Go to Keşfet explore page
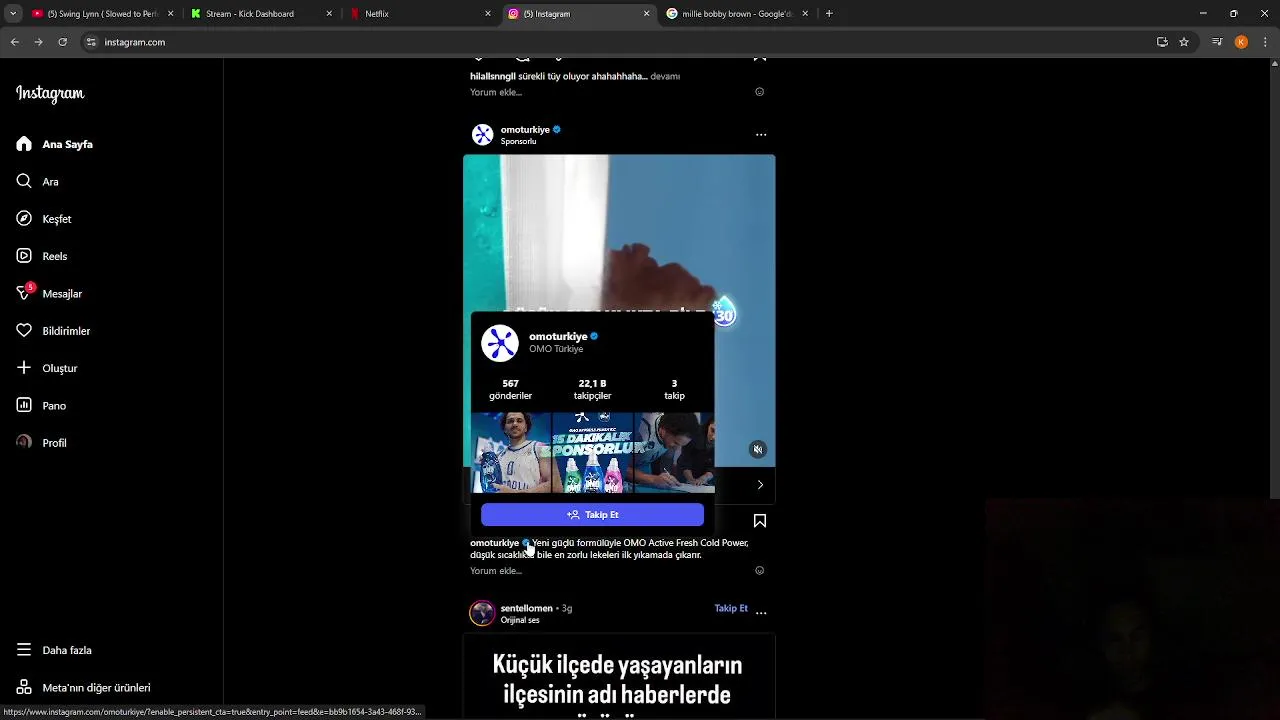The image size is (1280, 720). click(44, 219)
